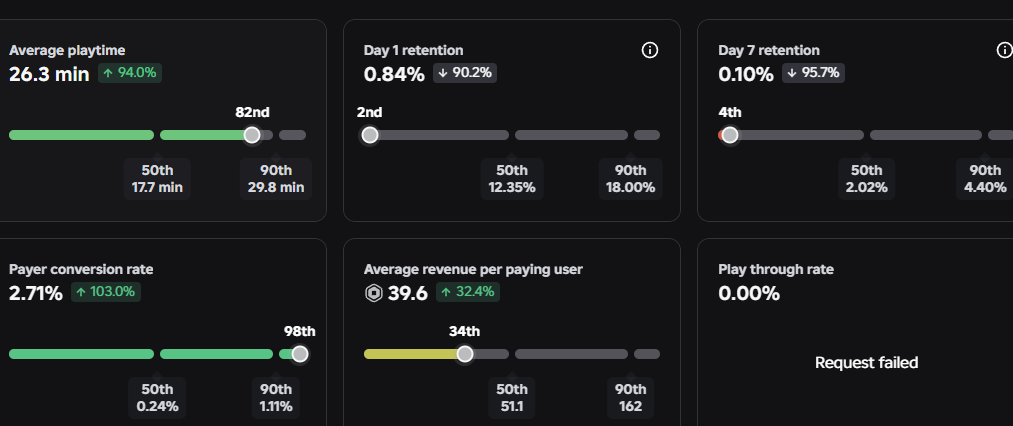Click the 90th 162 revenue benchmark label

[631, 398]
